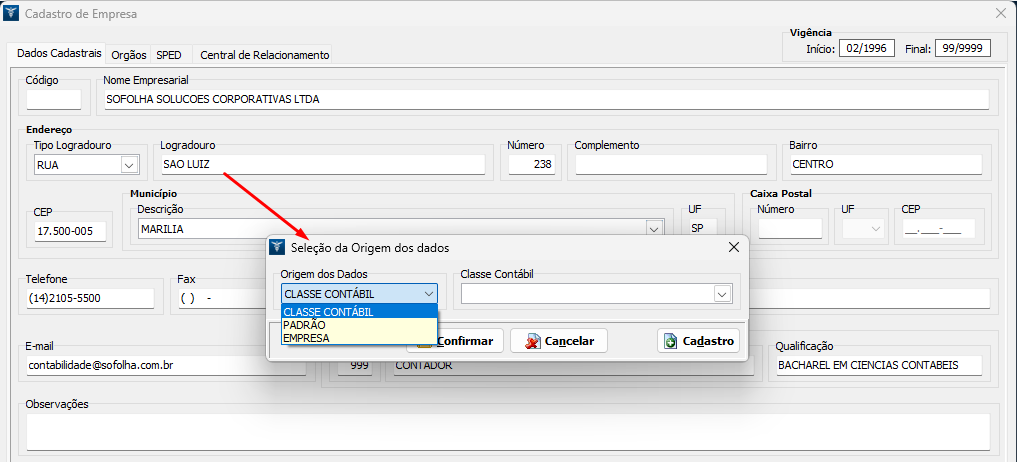Screen dimensions: 1017x462
Task: Open the Tipo Logradouro dropdown
Action: [128, 165]
